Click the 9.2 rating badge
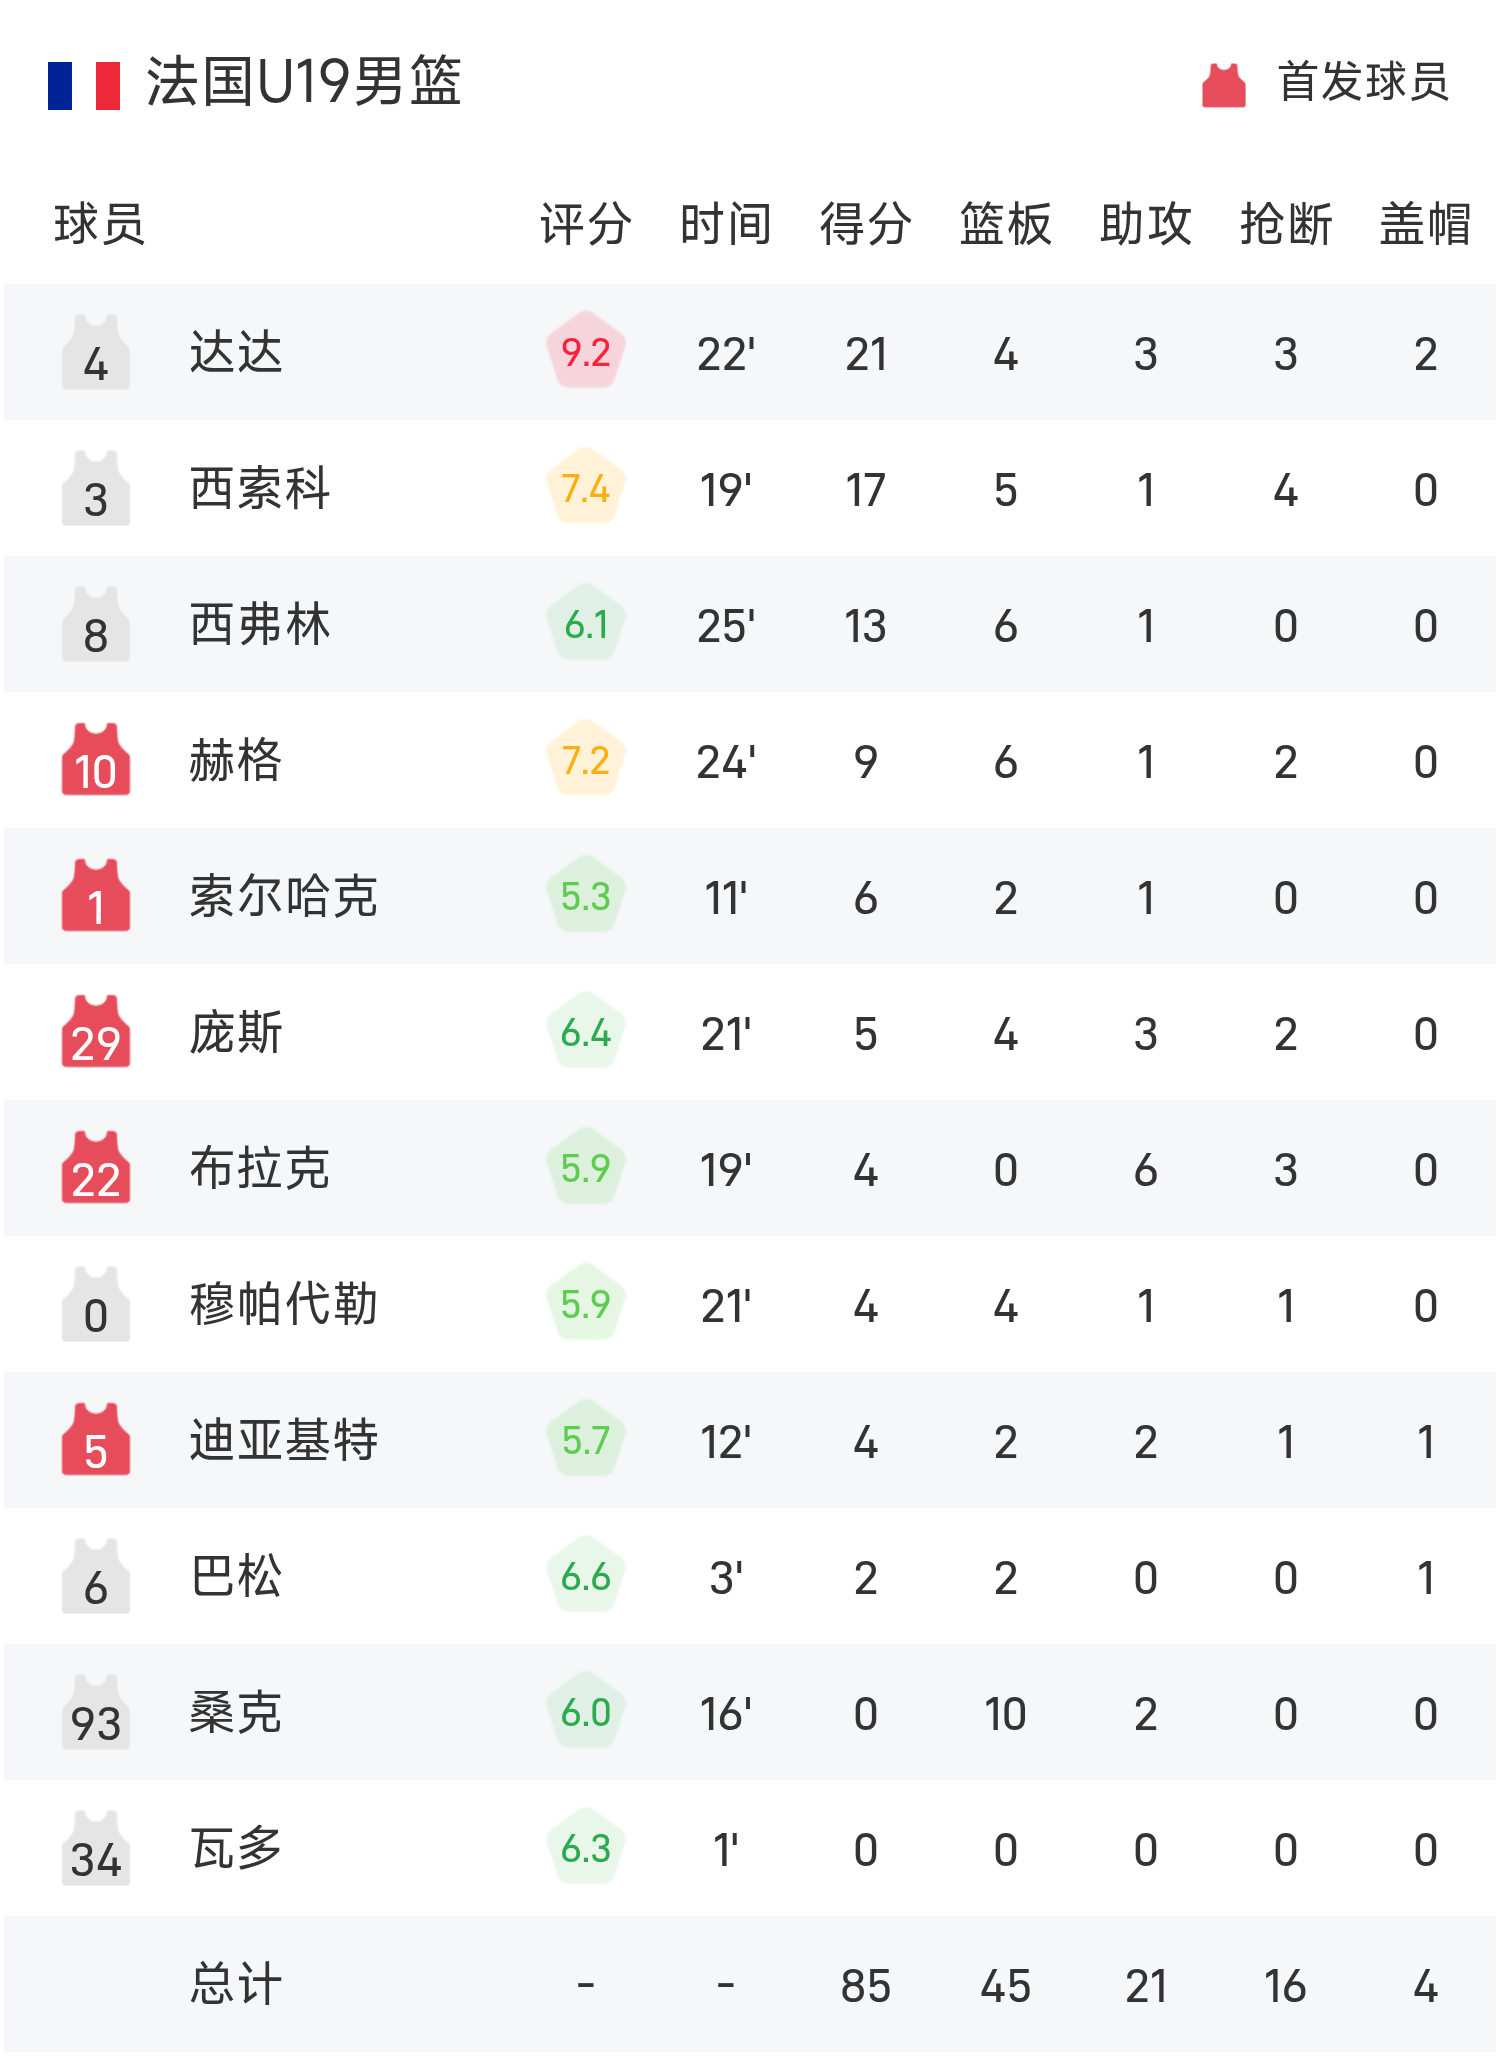This screenshot has width=1500, height=2056. [586, 352]
